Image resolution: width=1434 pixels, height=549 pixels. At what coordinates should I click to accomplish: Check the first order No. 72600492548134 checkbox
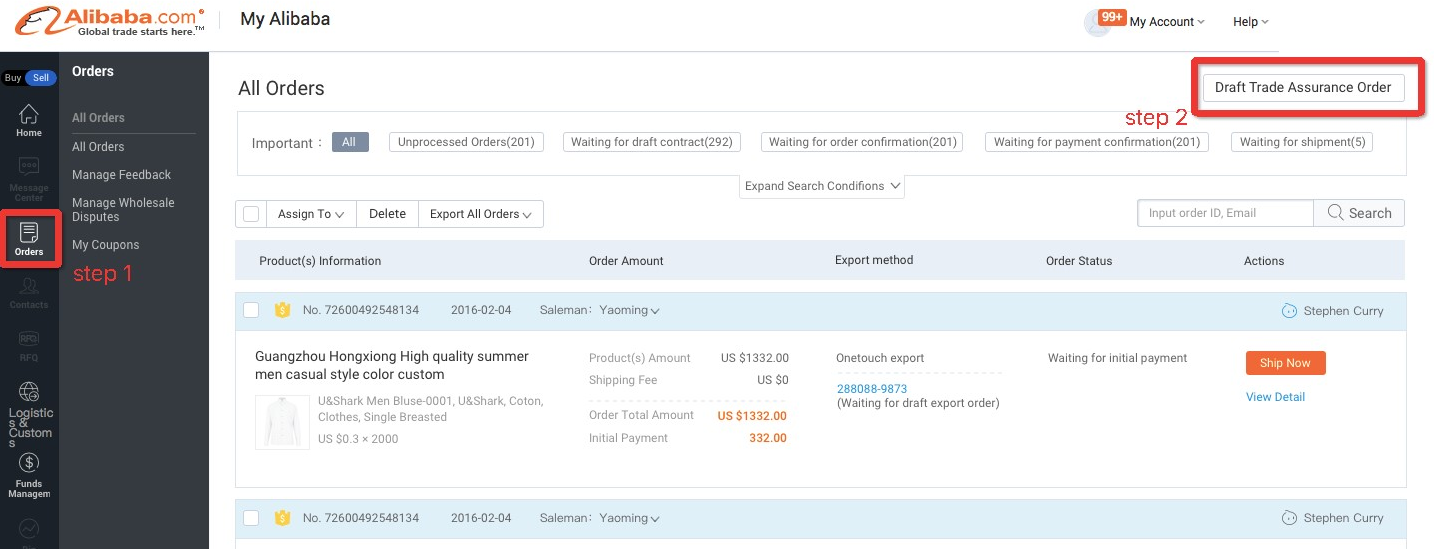point(251,310)
